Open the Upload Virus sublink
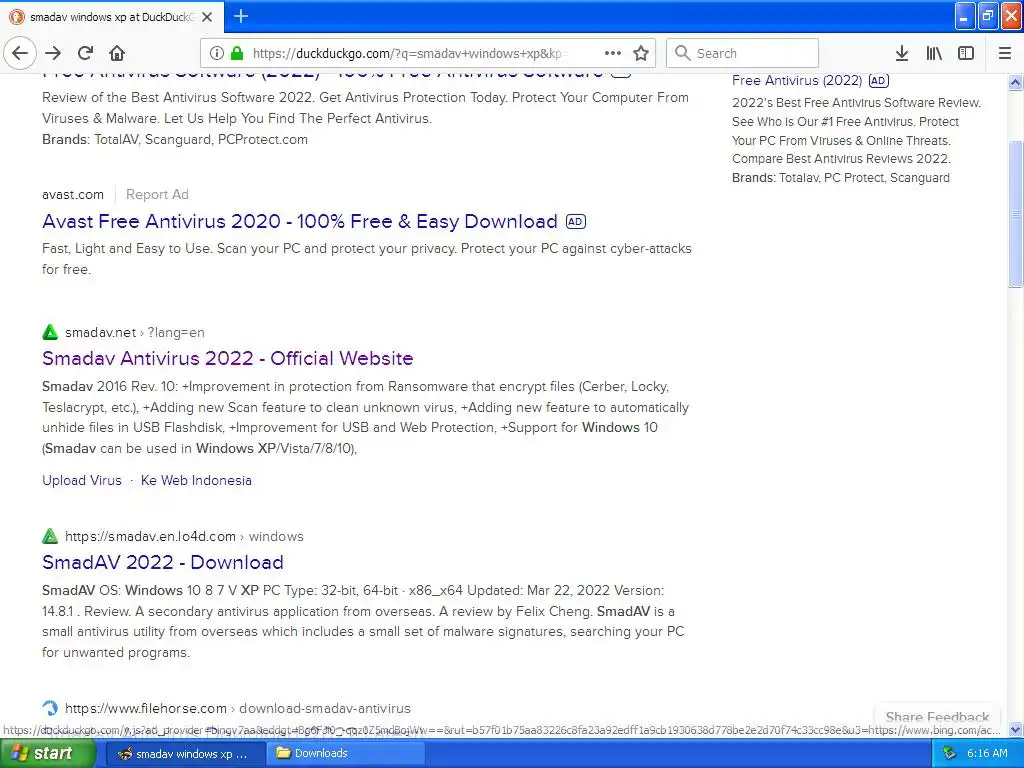The image size is (1024, 768). click(x=82, y=480)
